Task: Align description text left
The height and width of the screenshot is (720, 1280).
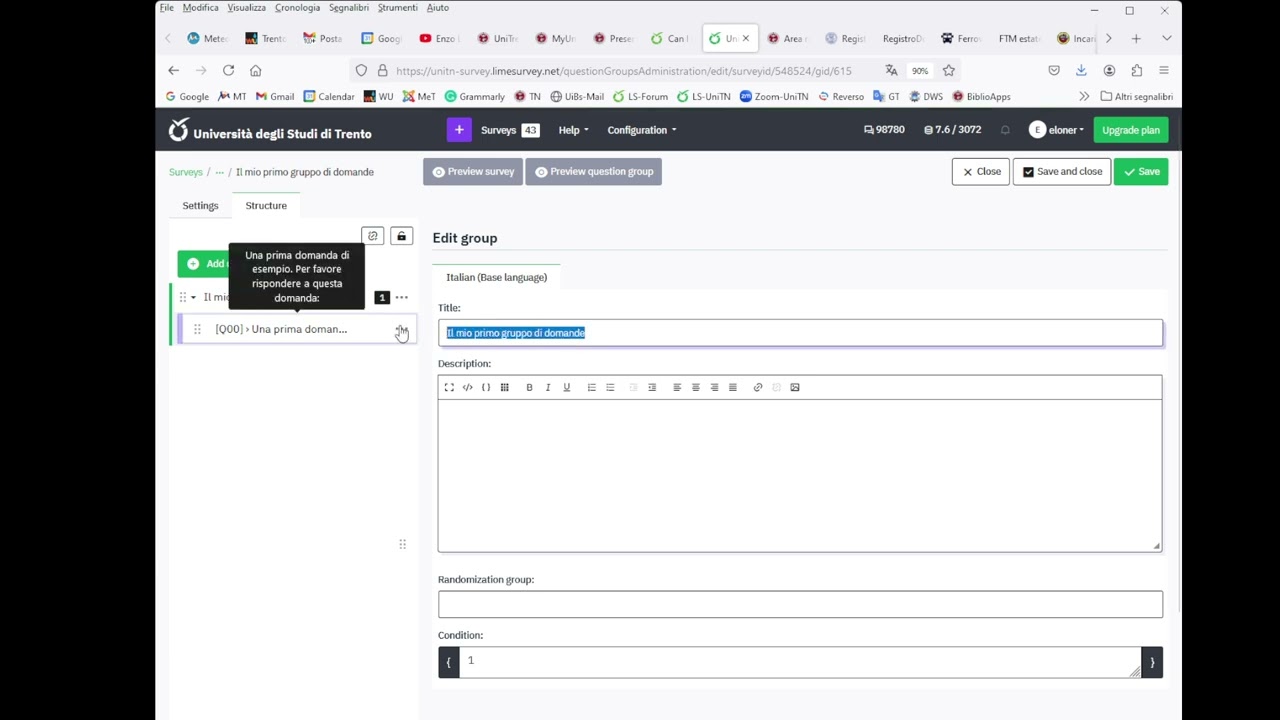Action: 677,387
